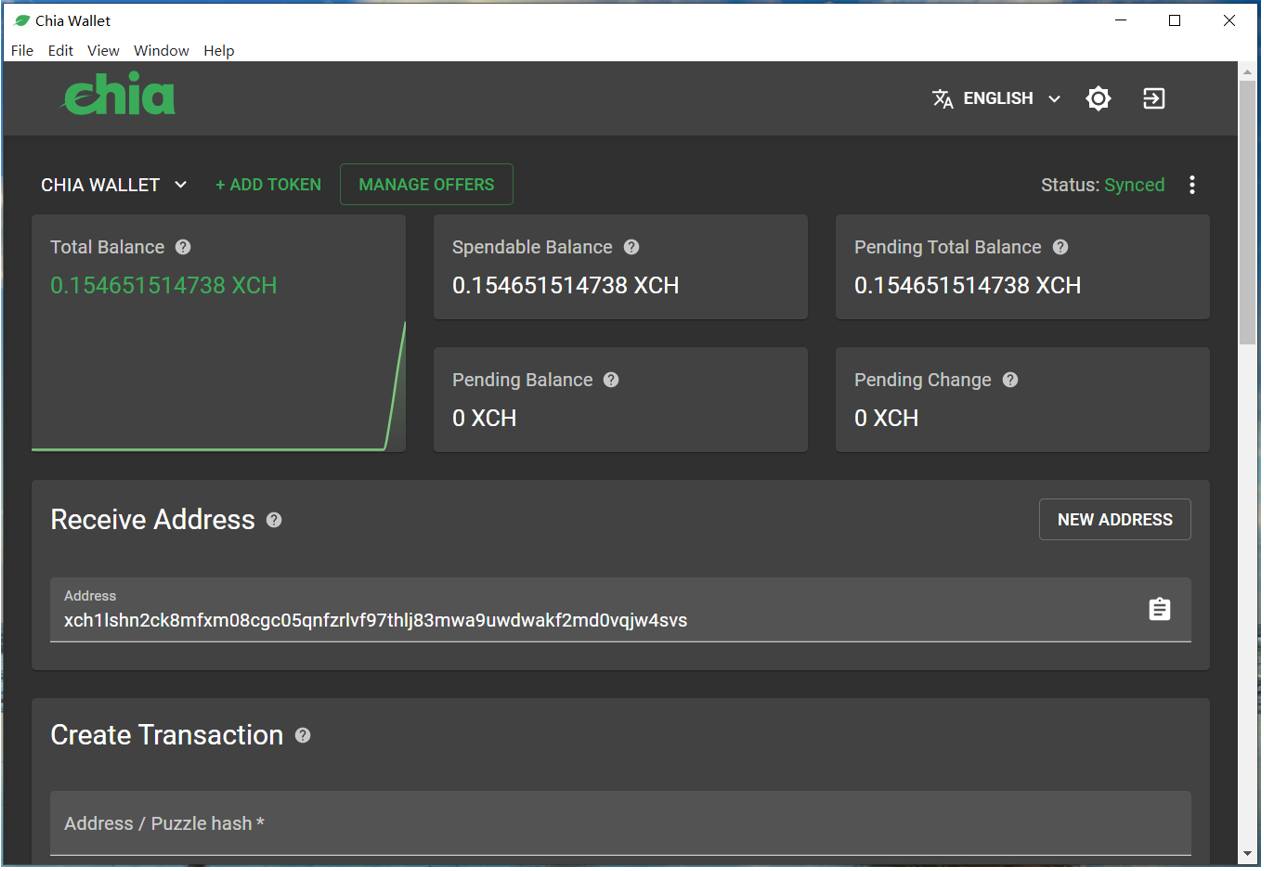1264x871 pixels.
Task: Click the Pending Total Balance help icon
Action: pyautogui.click(x=1060, y=247)
